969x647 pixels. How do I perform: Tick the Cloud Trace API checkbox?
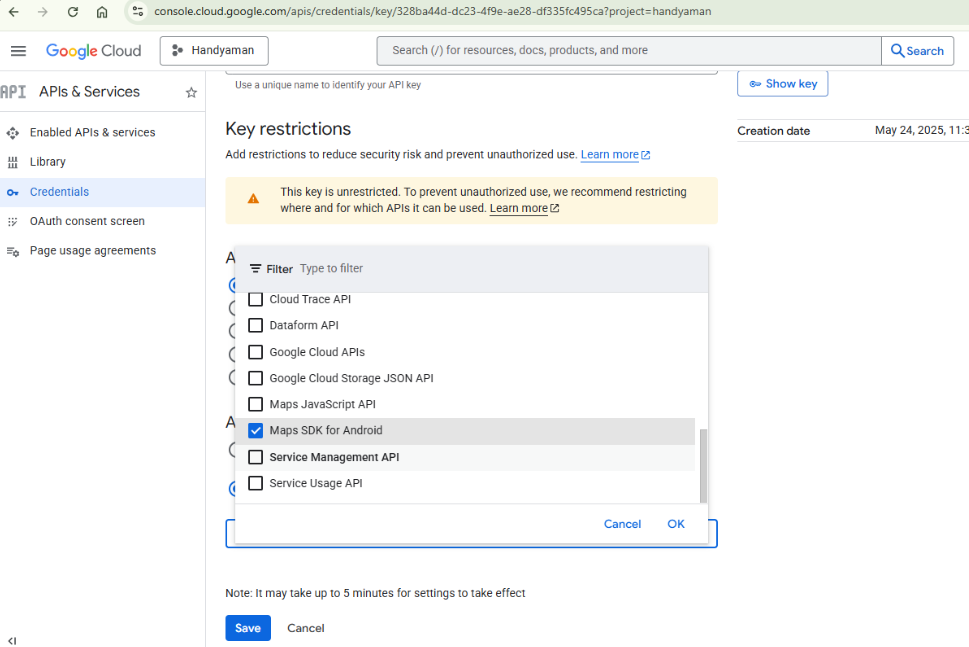click(256, 300)
